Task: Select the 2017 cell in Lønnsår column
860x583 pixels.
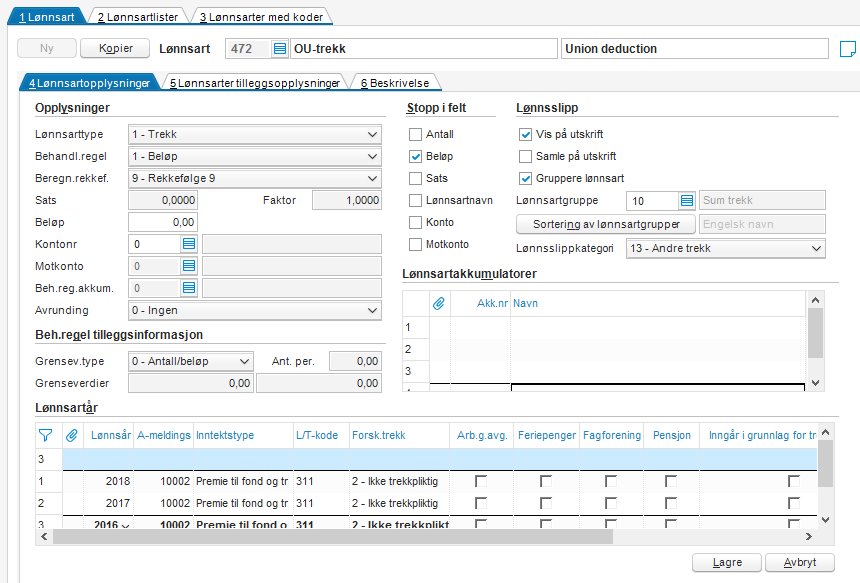Action: tap(109, 503)
